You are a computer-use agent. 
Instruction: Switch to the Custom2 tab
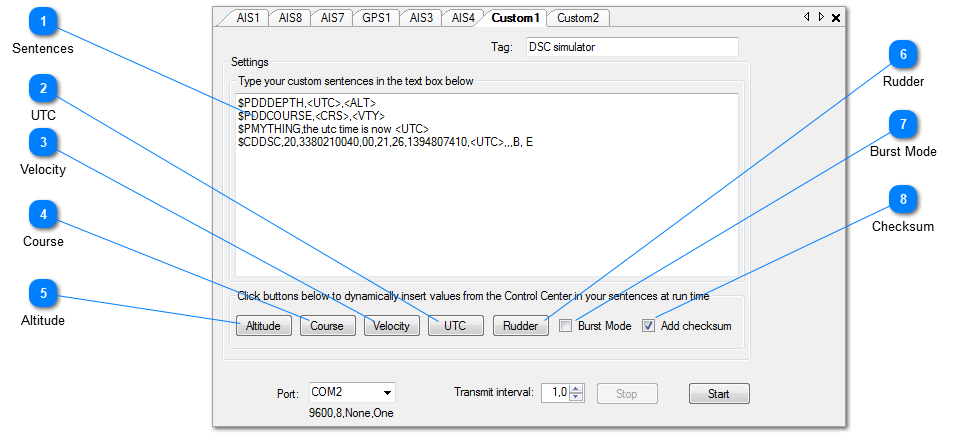577,18
